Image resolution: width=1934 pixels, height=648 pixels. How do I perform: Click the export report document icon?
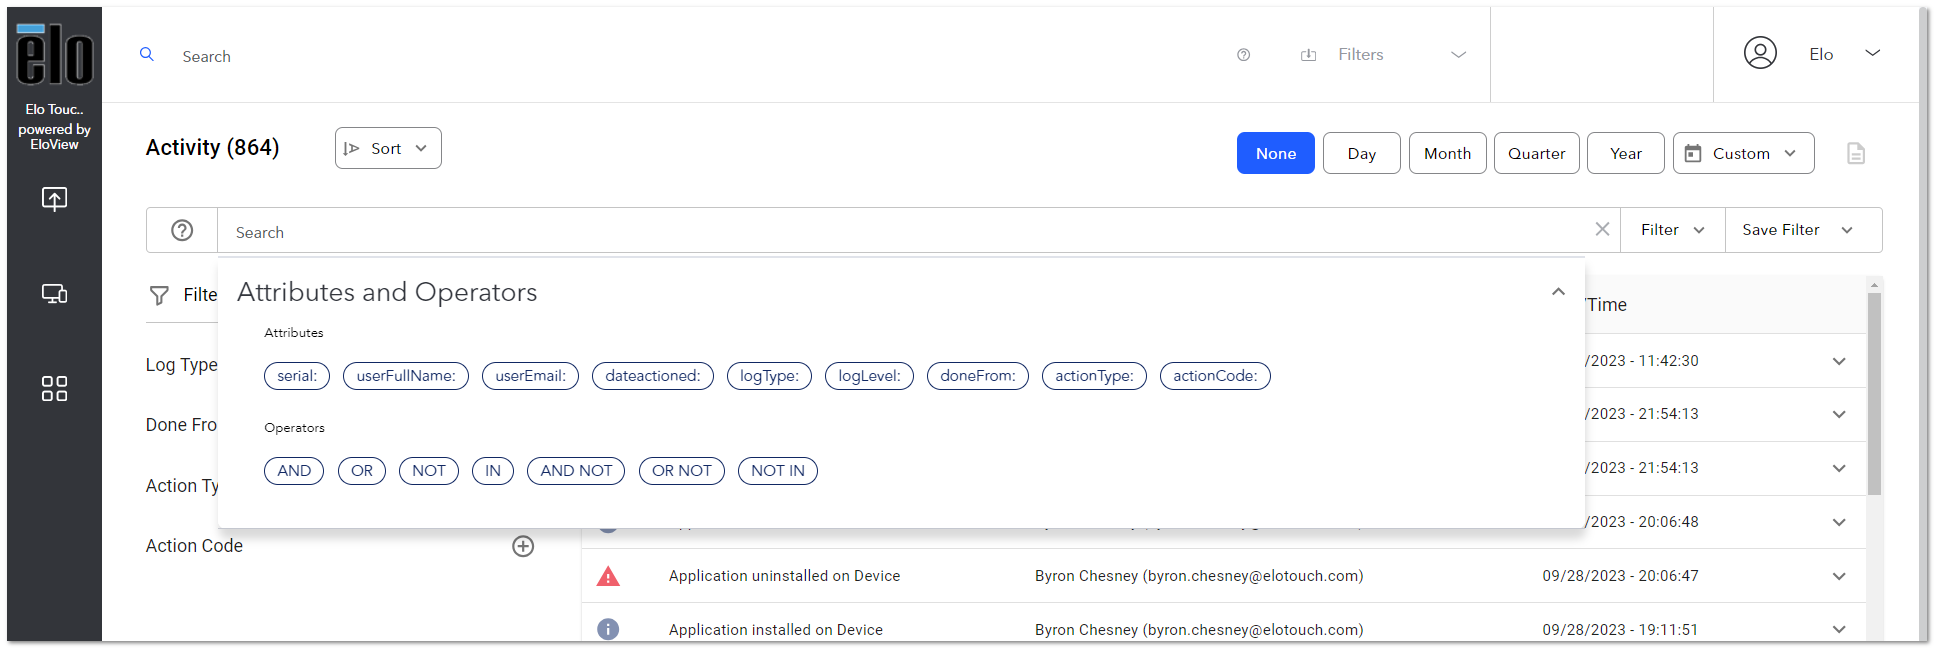(x=1856, y=153)
